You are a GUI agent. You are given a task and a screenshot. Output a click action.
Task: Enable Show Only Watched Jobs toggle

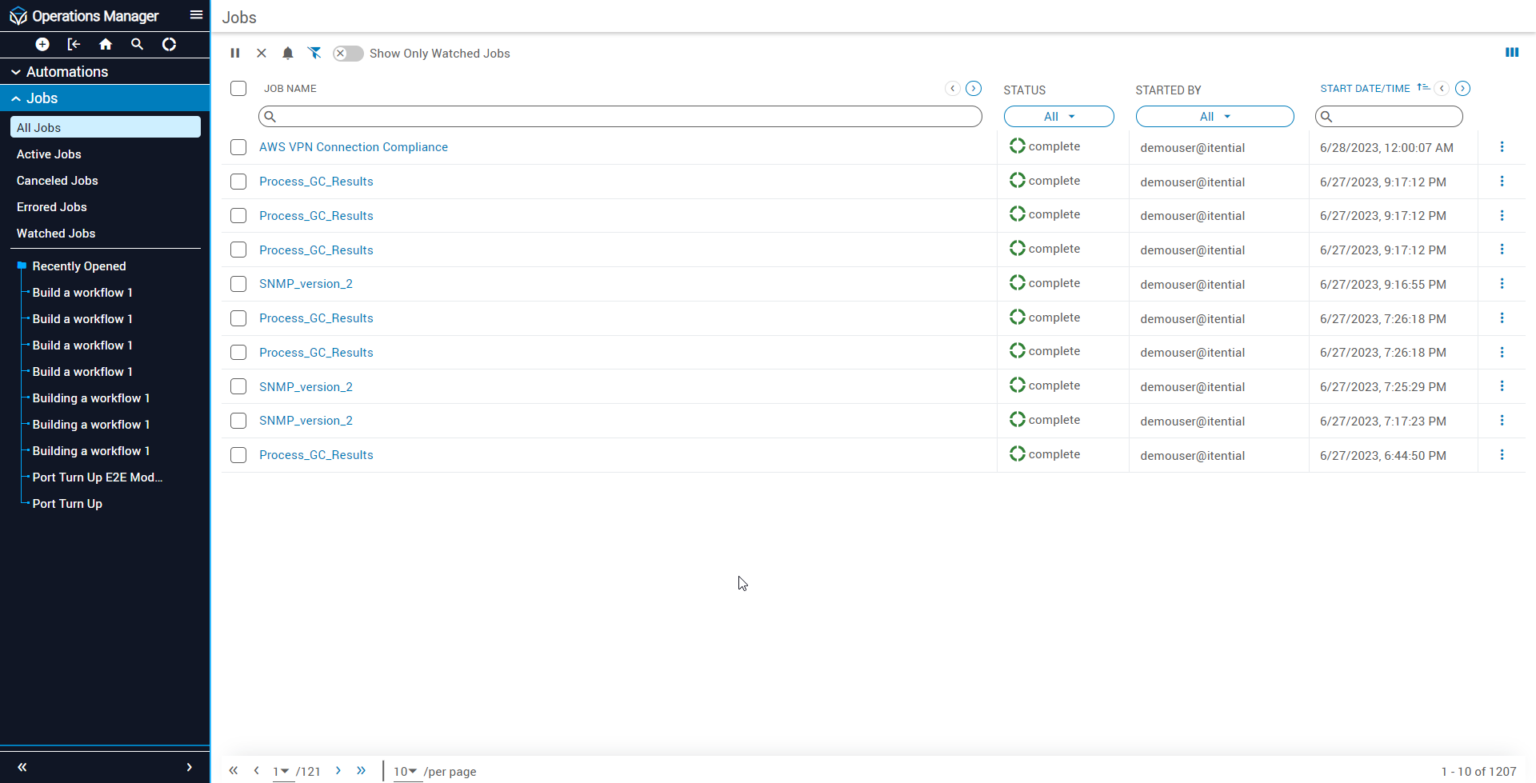(x=348, y=53)
